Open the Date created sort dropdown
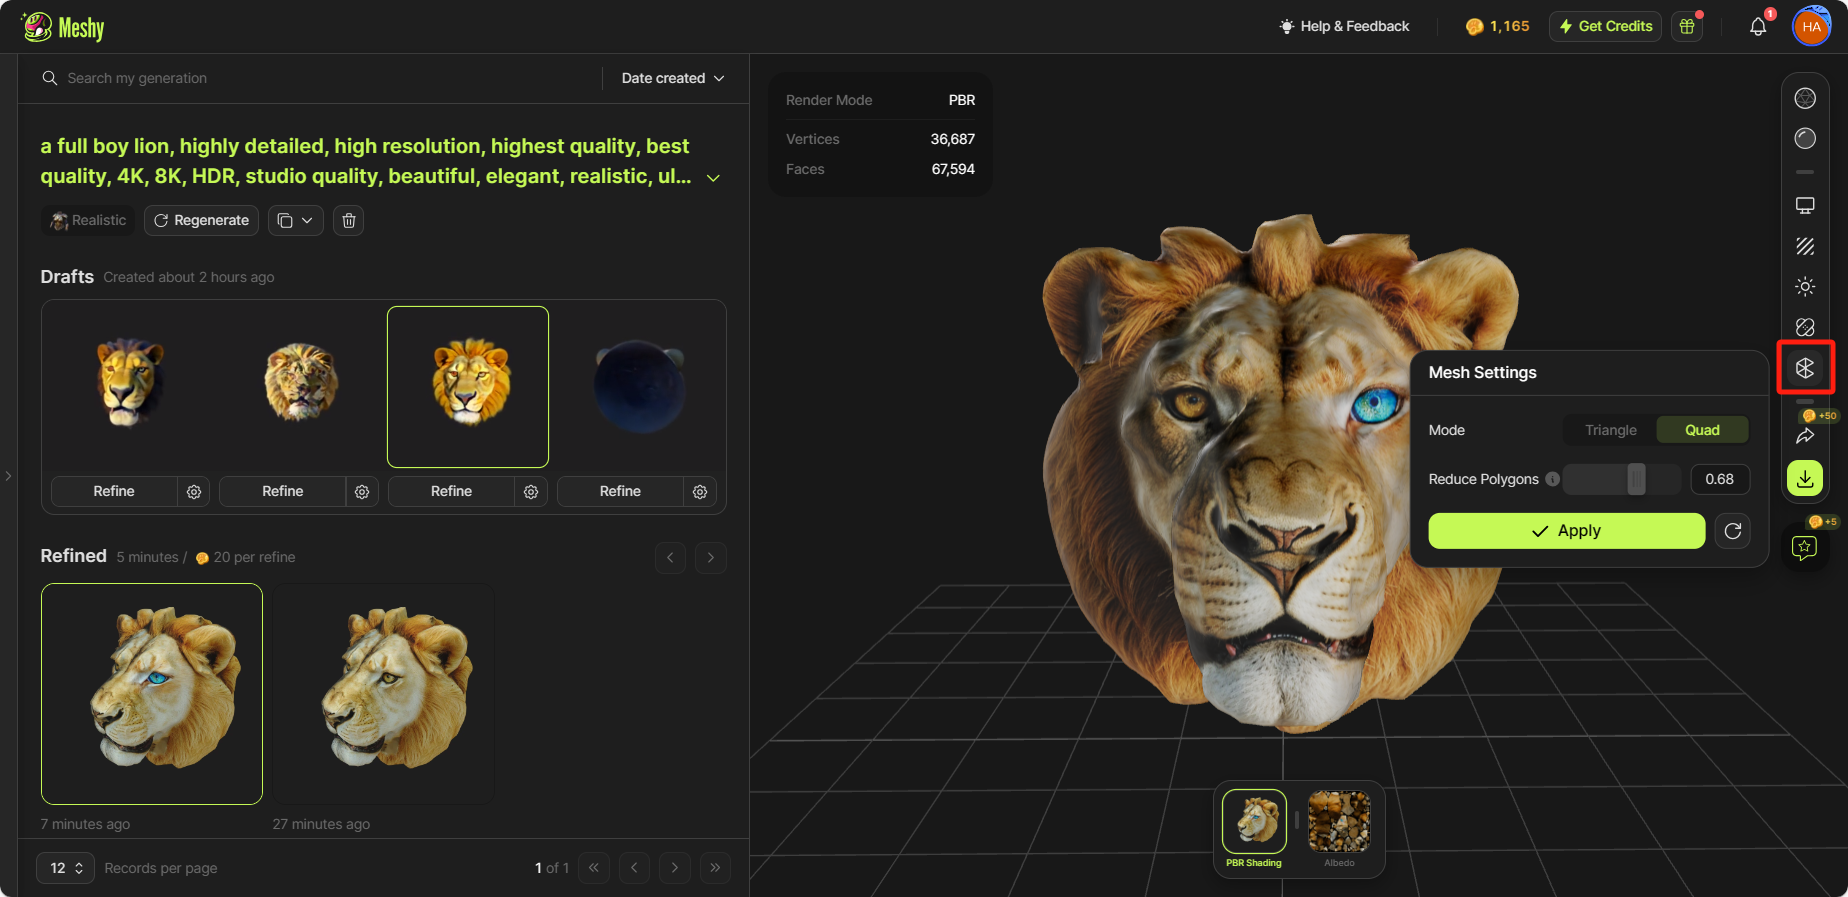This screenshot has width=1848, height=897. click(672, 78)
